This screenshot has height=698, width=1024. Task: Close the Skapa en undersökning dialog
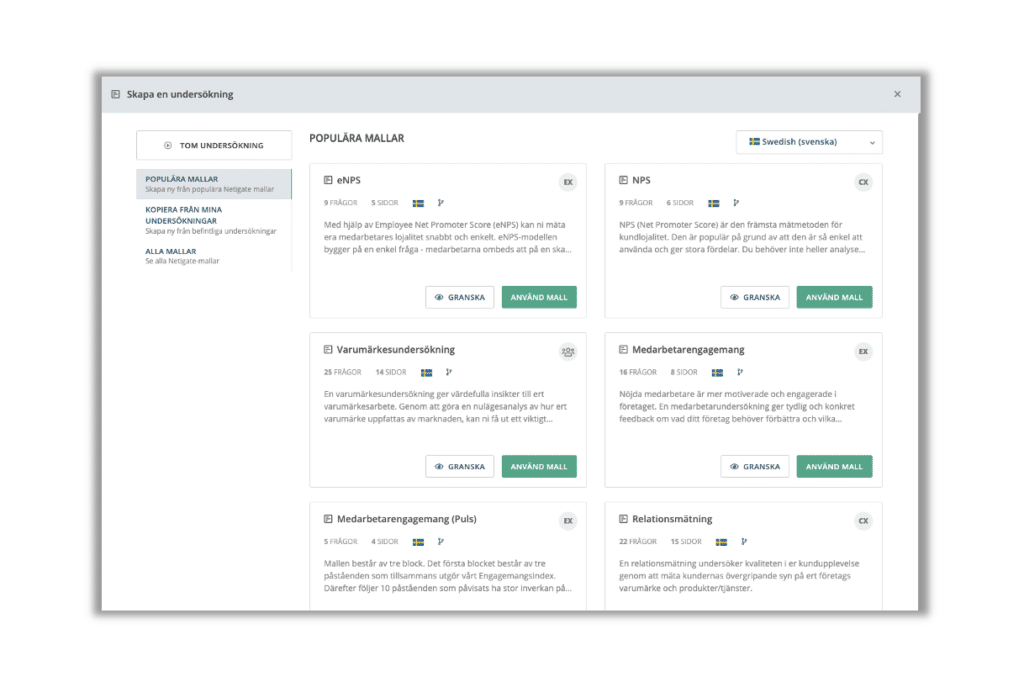897,94
